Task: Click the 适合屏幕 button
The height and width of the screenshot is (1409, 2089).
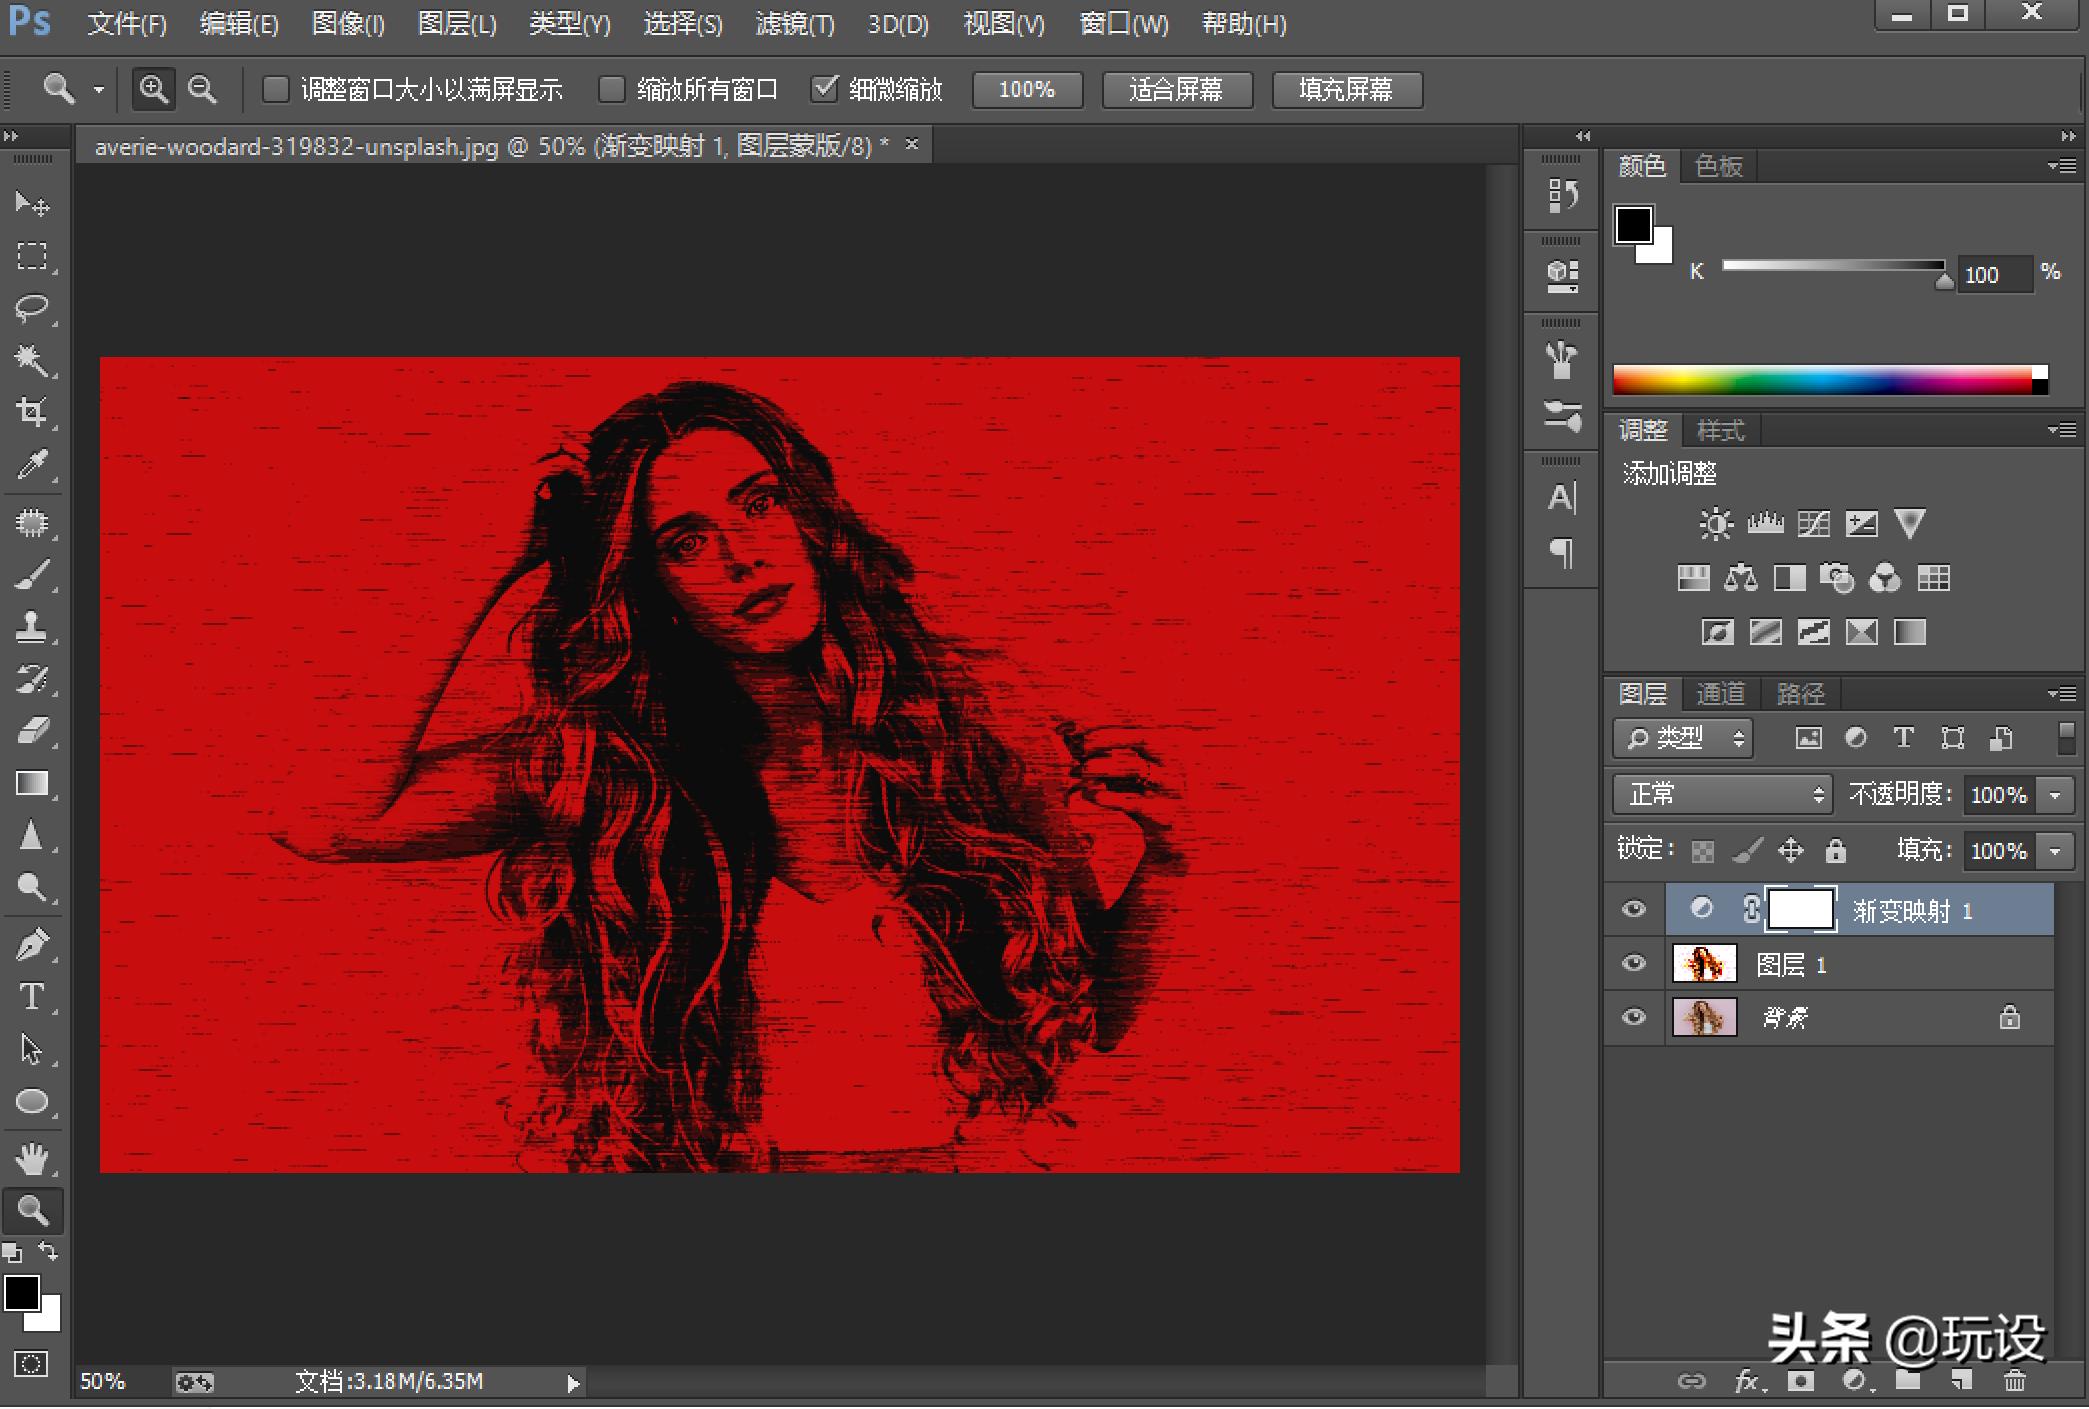Action: point(1176,90)
